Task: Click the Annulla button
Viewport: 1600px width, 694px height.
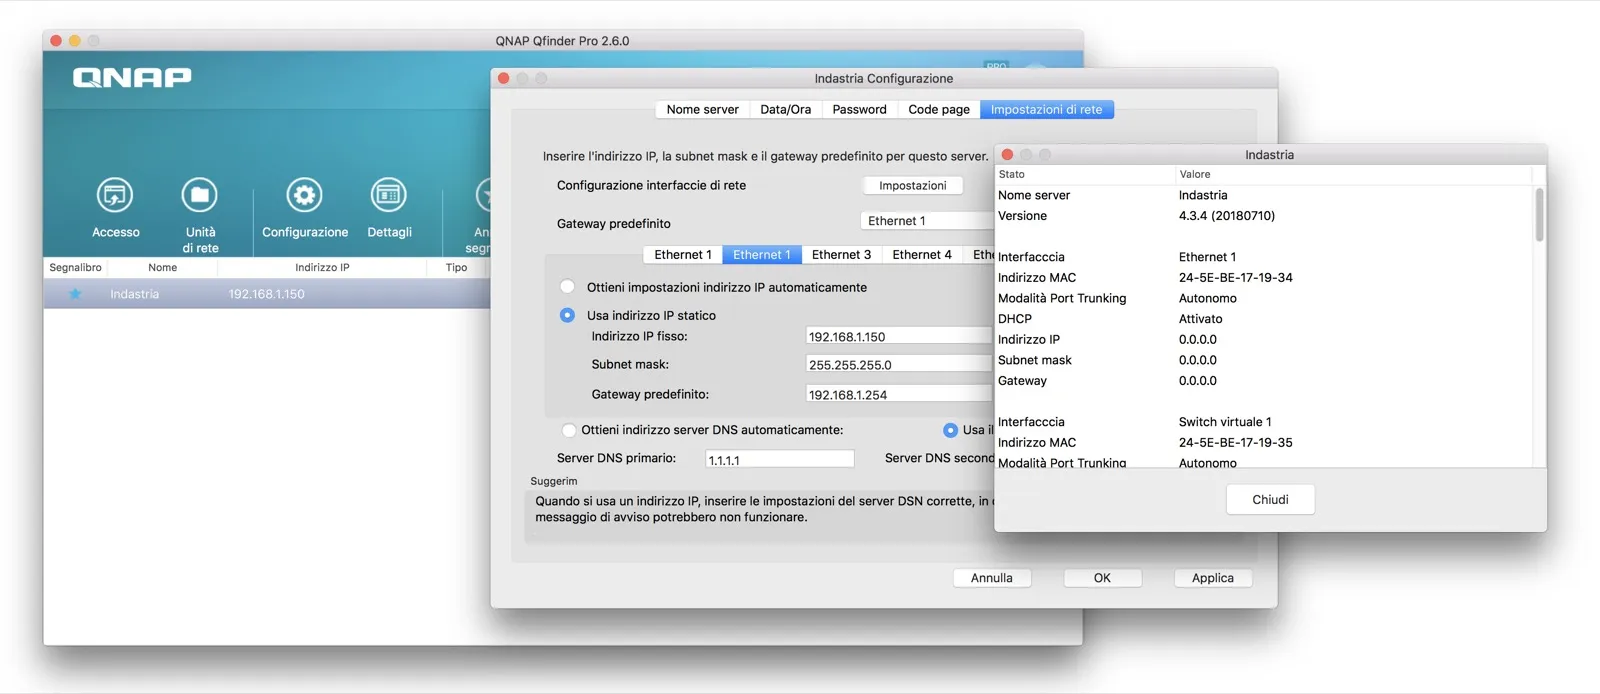Action: [991, 578]
